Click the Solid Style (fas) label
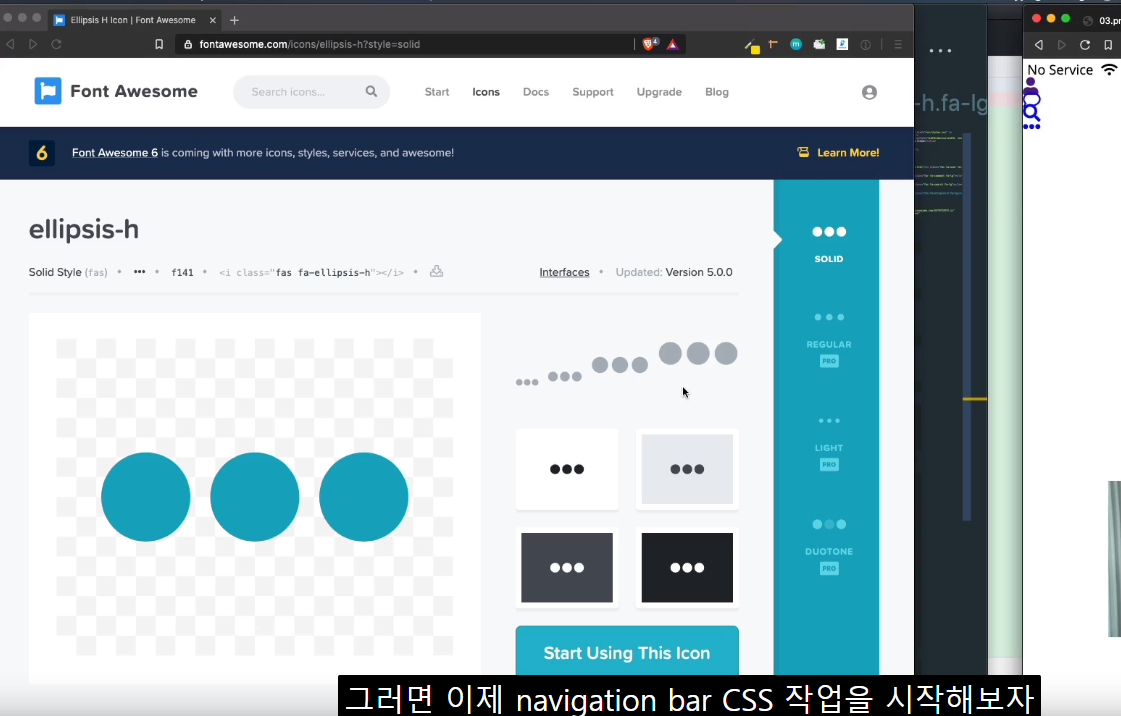Image resolution: width=1121 pixels, height=716 pixels. (68, 272)
